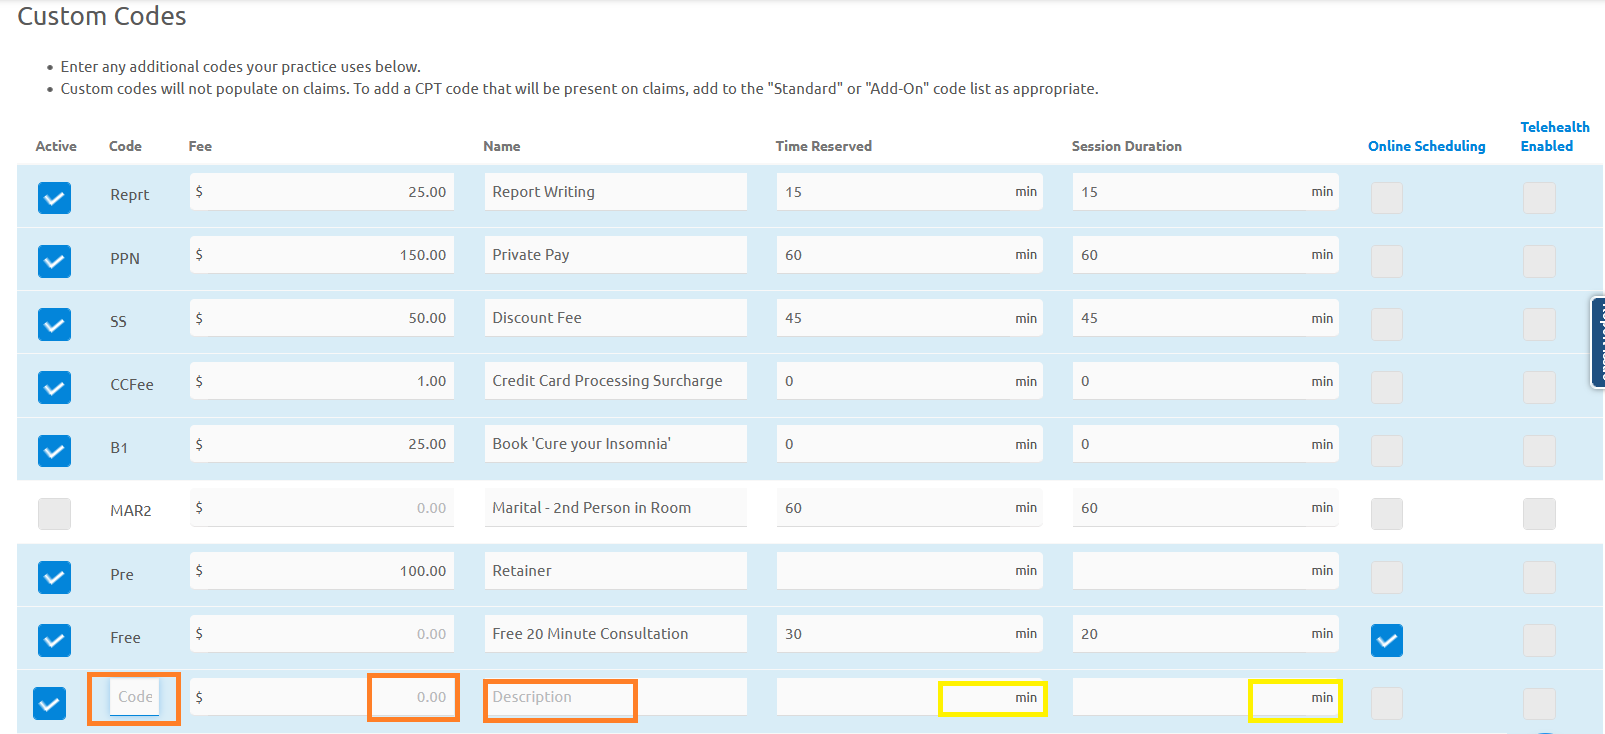Edit Credit Card Processing Surcharge name field

pos(615,381)
